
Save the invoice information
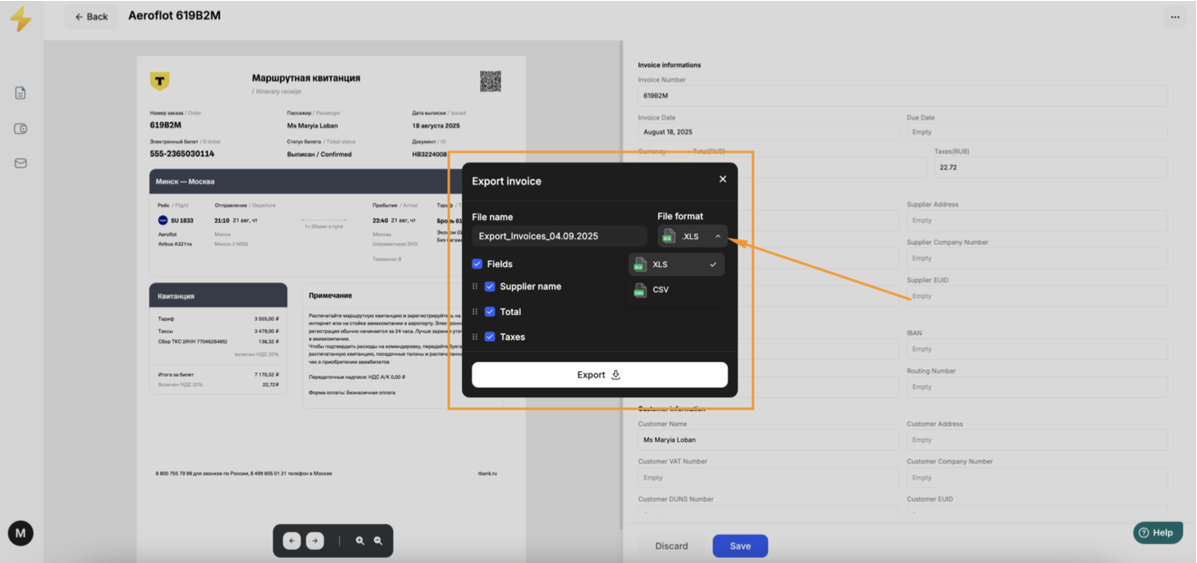(x=740, y=546)
